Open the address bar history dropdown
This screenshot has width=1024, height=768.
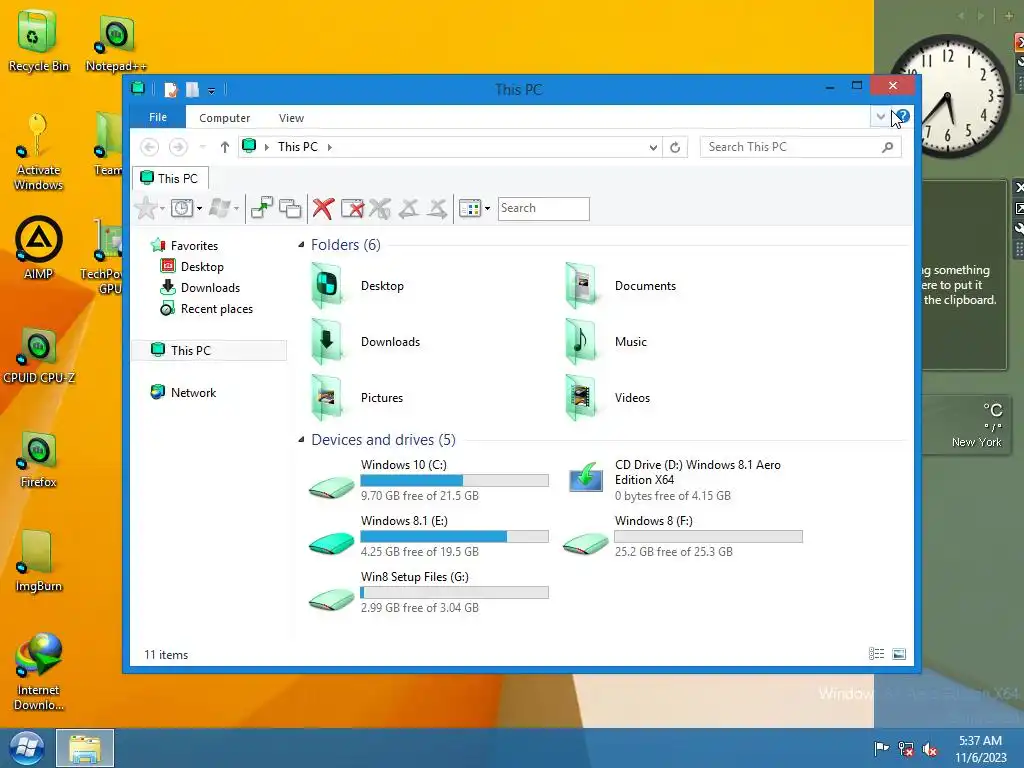tap(653, 148)
